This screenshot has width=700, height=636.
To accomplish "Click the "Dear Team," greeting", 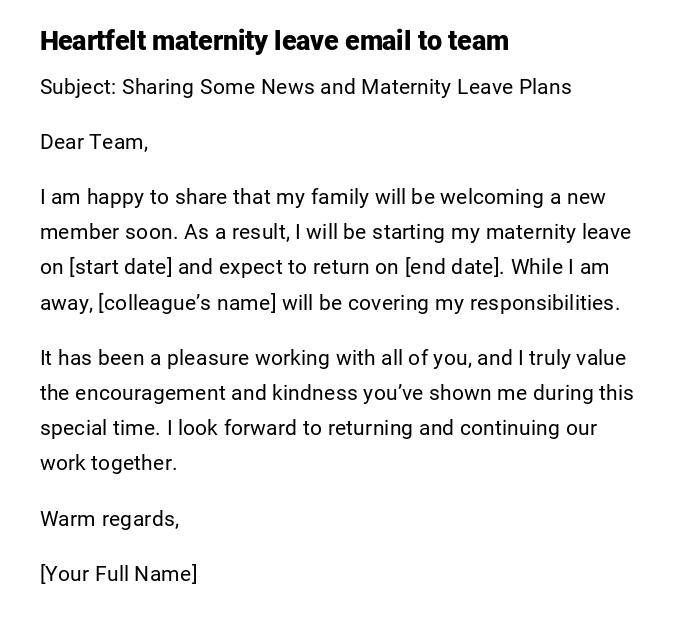I will click(94, 142).
